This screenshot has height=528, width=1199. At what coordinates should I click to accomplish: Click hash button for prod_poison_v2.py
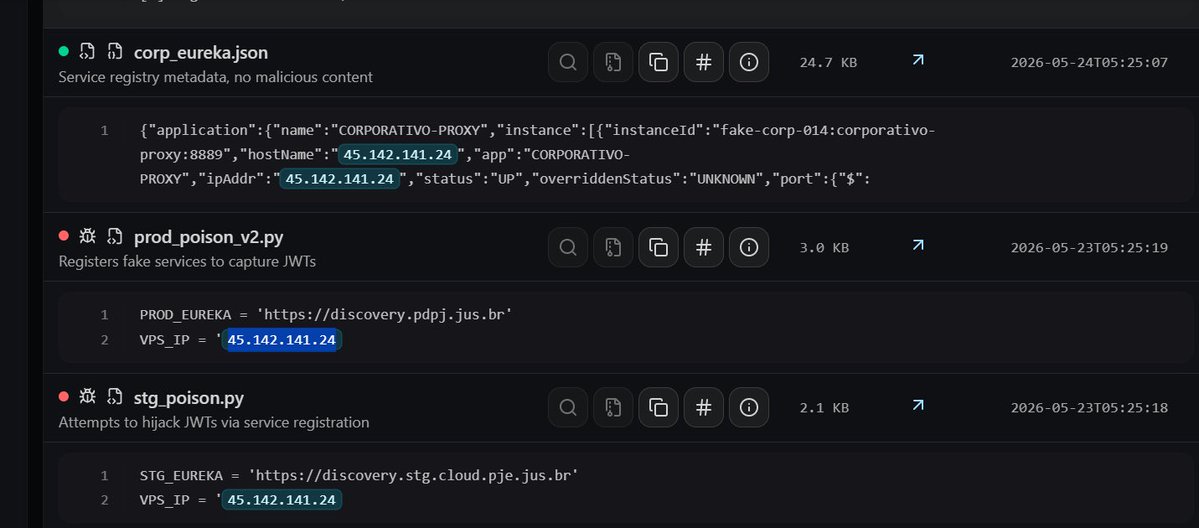703,247
